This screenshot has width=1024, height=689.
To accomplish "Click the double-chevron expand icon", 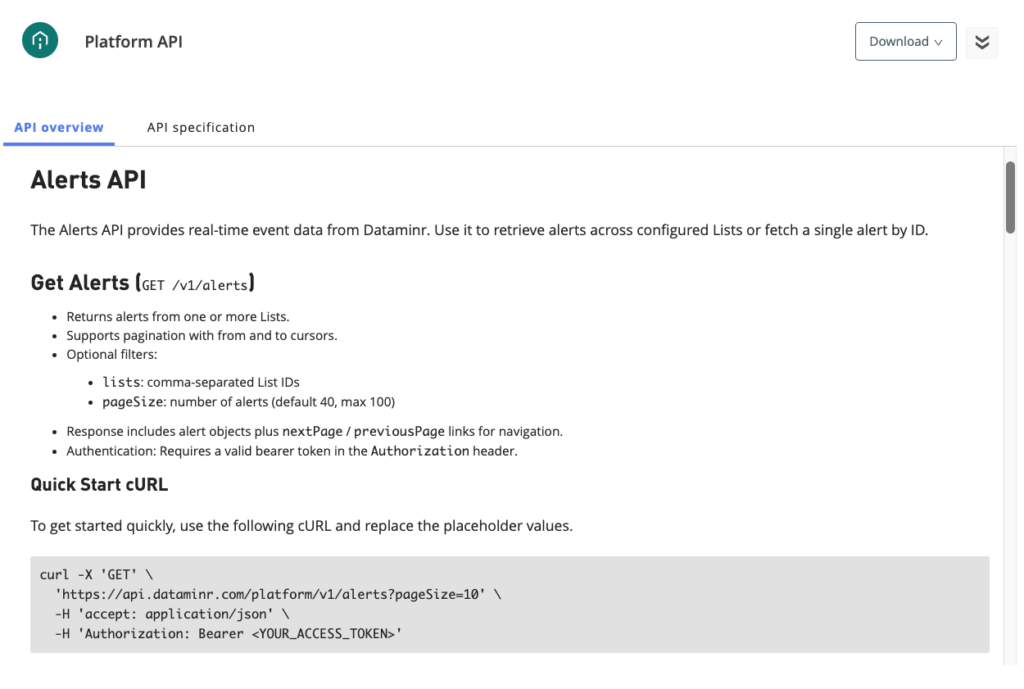I will coord(982,42).
